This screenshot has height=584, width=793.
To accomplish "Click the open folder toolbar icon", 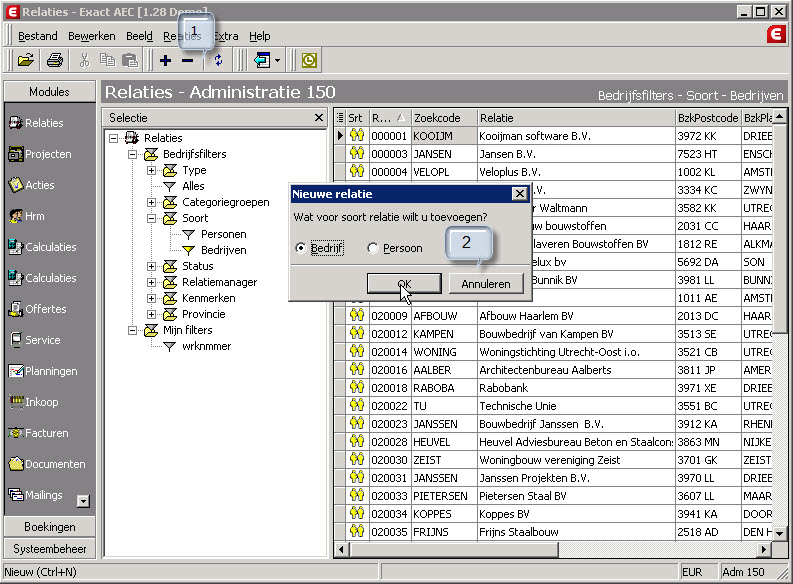I will 25,60.
